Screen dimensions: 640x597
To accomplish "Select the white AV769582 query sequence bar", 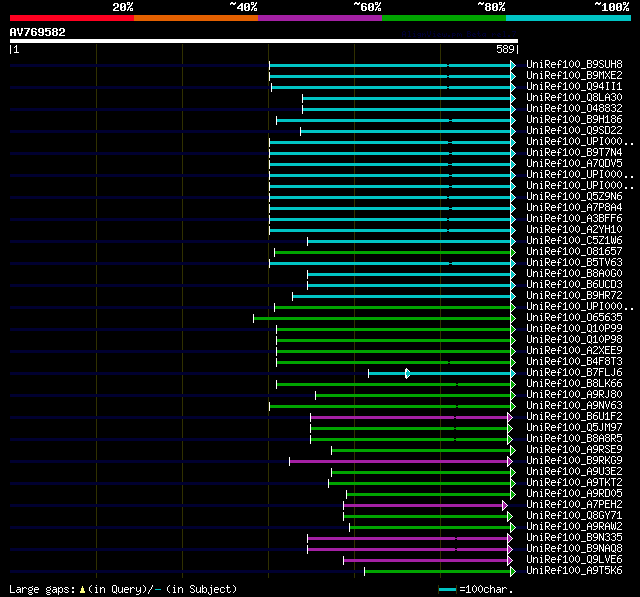I will point(264,41).
